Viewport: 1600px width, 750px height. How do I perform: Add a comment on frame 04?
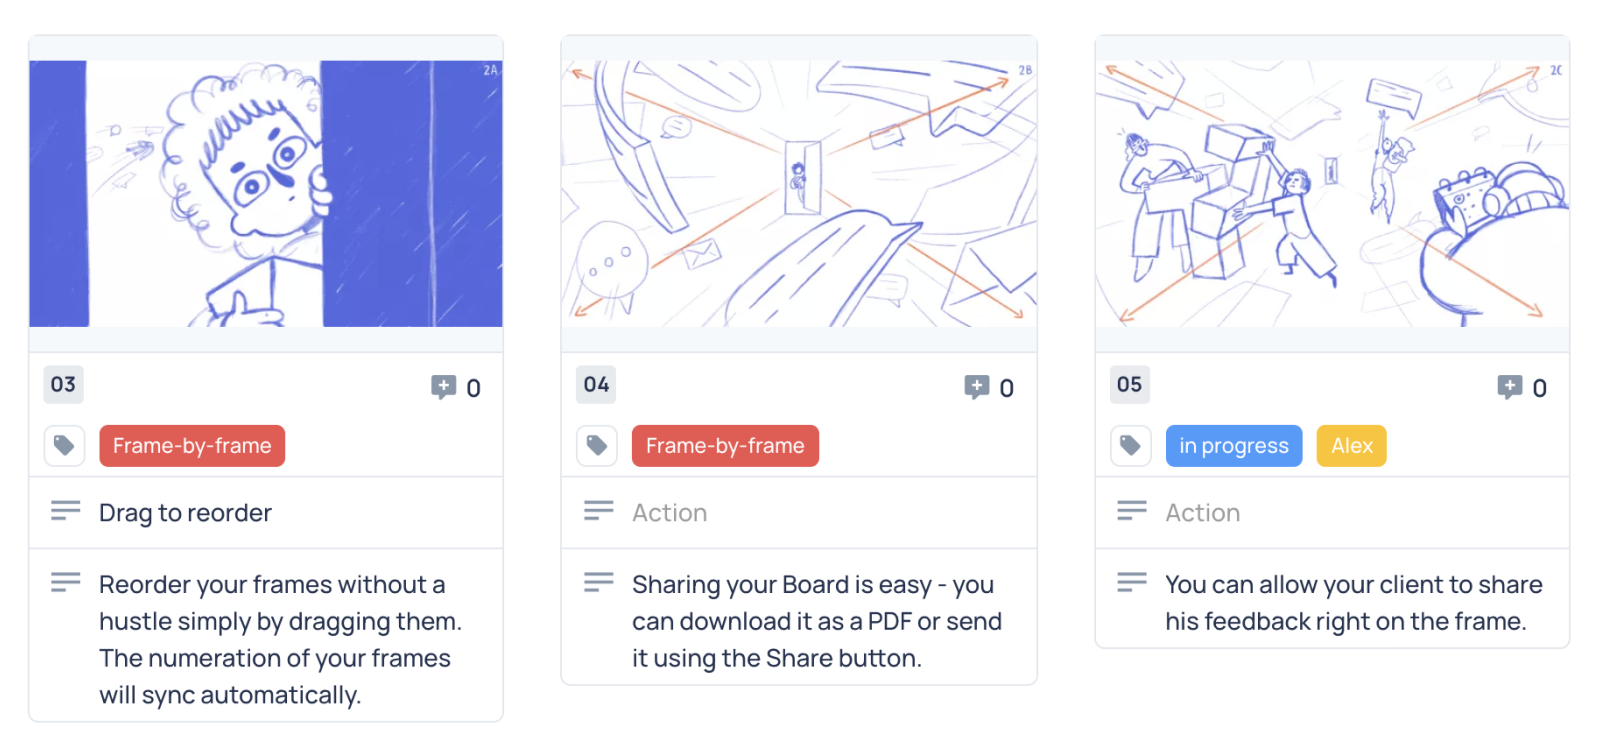[976, 387]
